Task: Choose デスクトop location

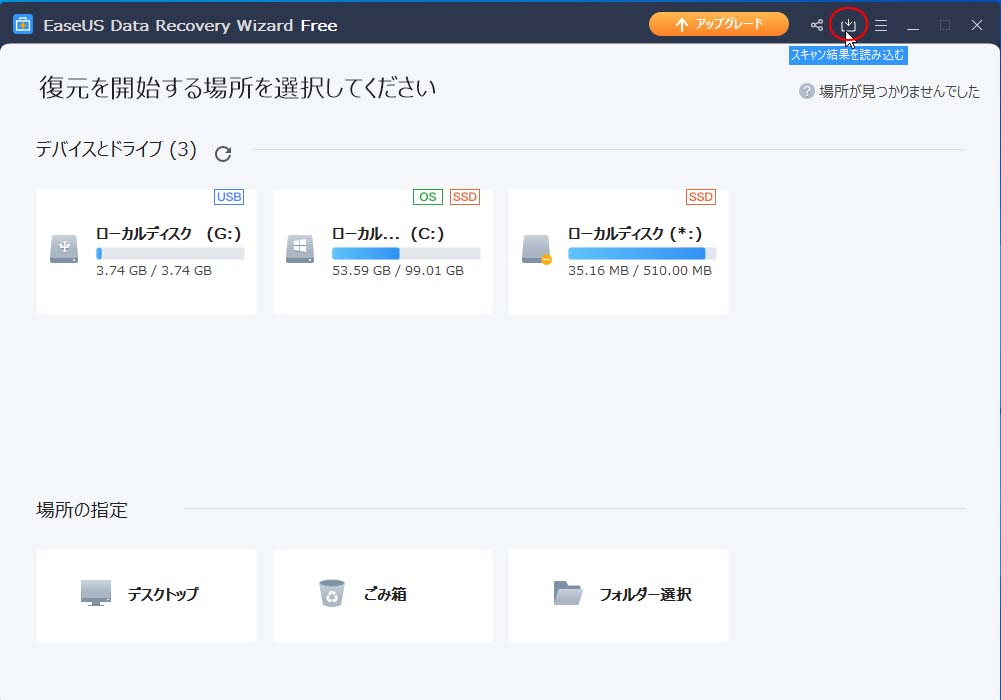Action: [x=146, y=595]
